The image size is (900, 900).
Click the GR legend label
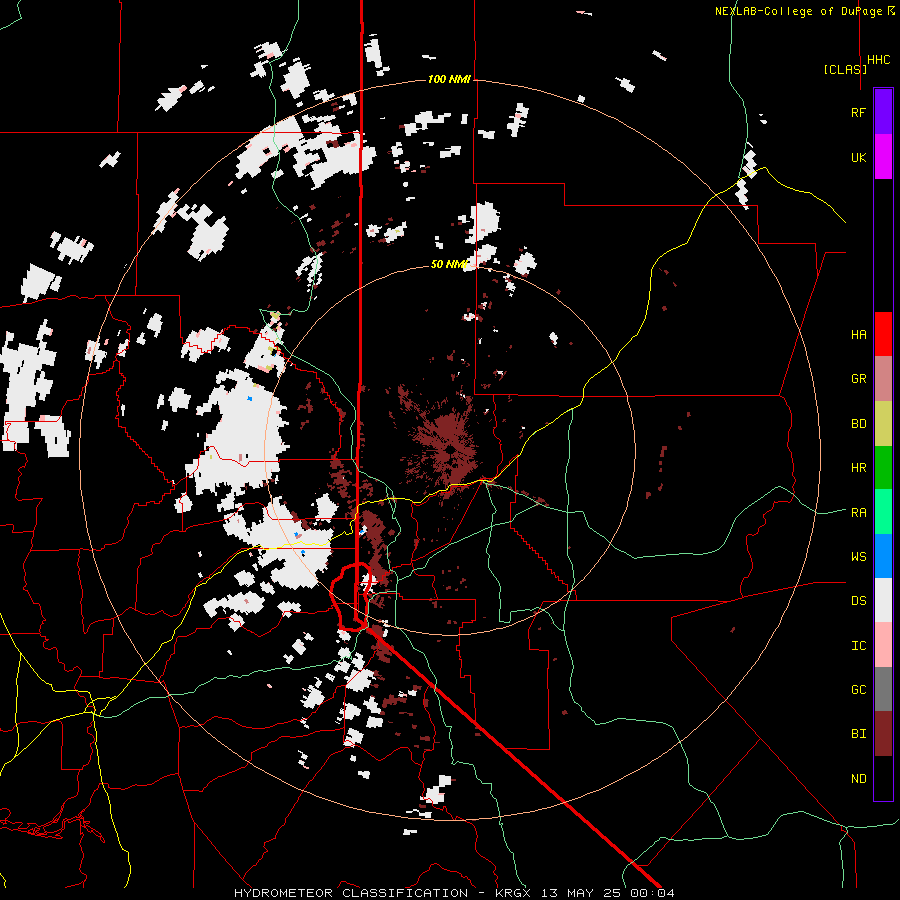(x=858, y=379)
